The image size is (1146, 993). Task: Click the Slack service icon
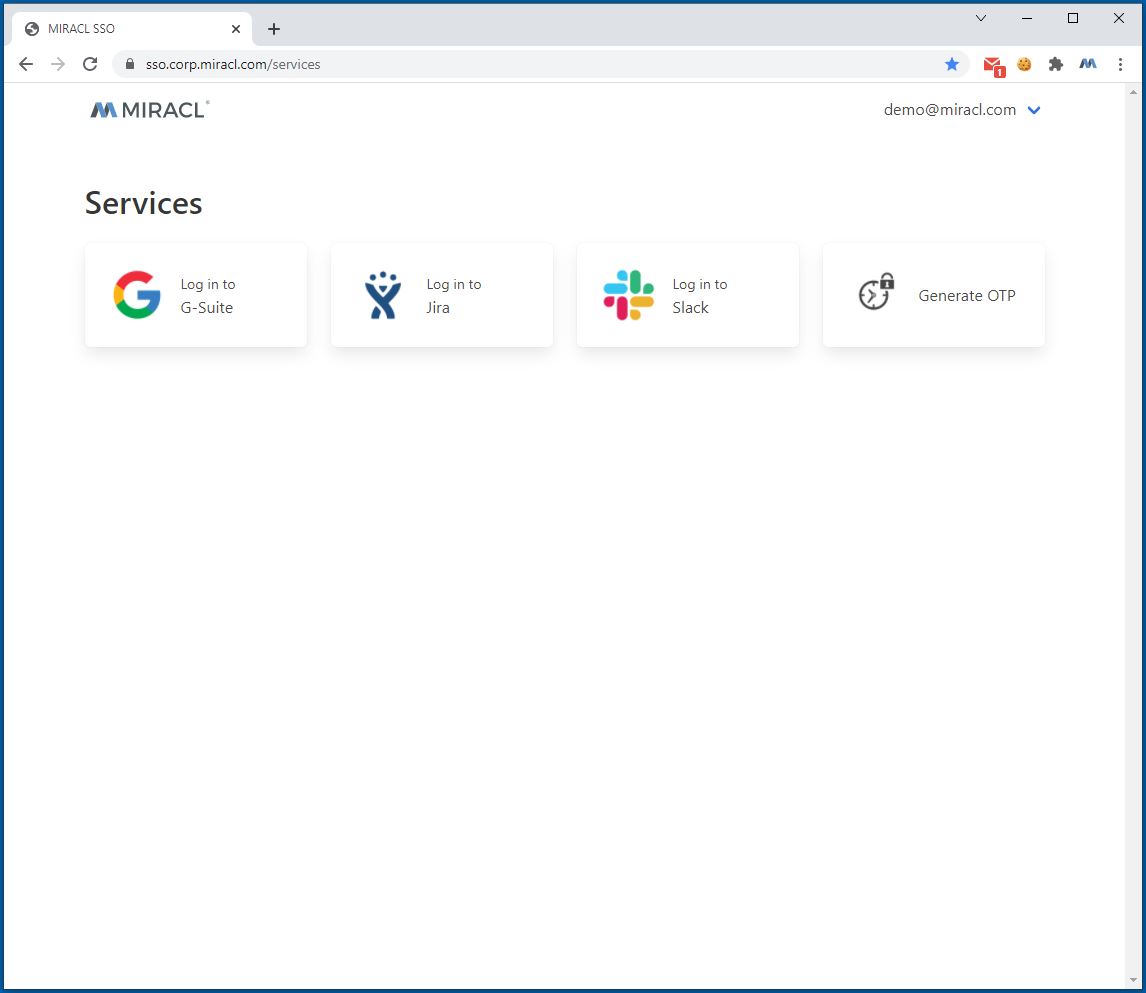pos(627,294)
